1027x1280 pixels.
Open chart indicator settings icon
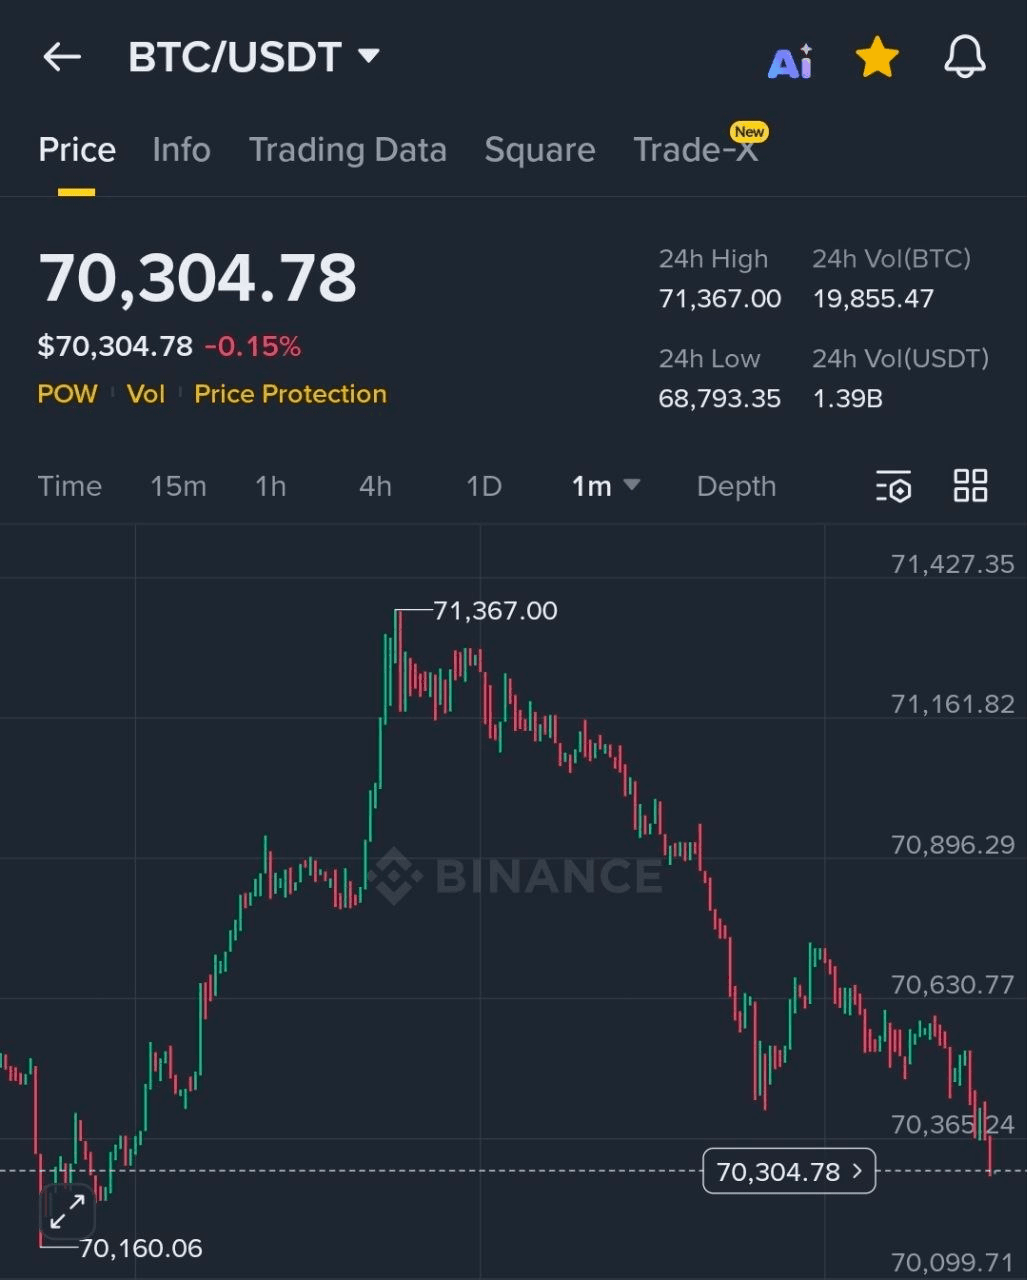pyautogui.click(x=893, y=486)
